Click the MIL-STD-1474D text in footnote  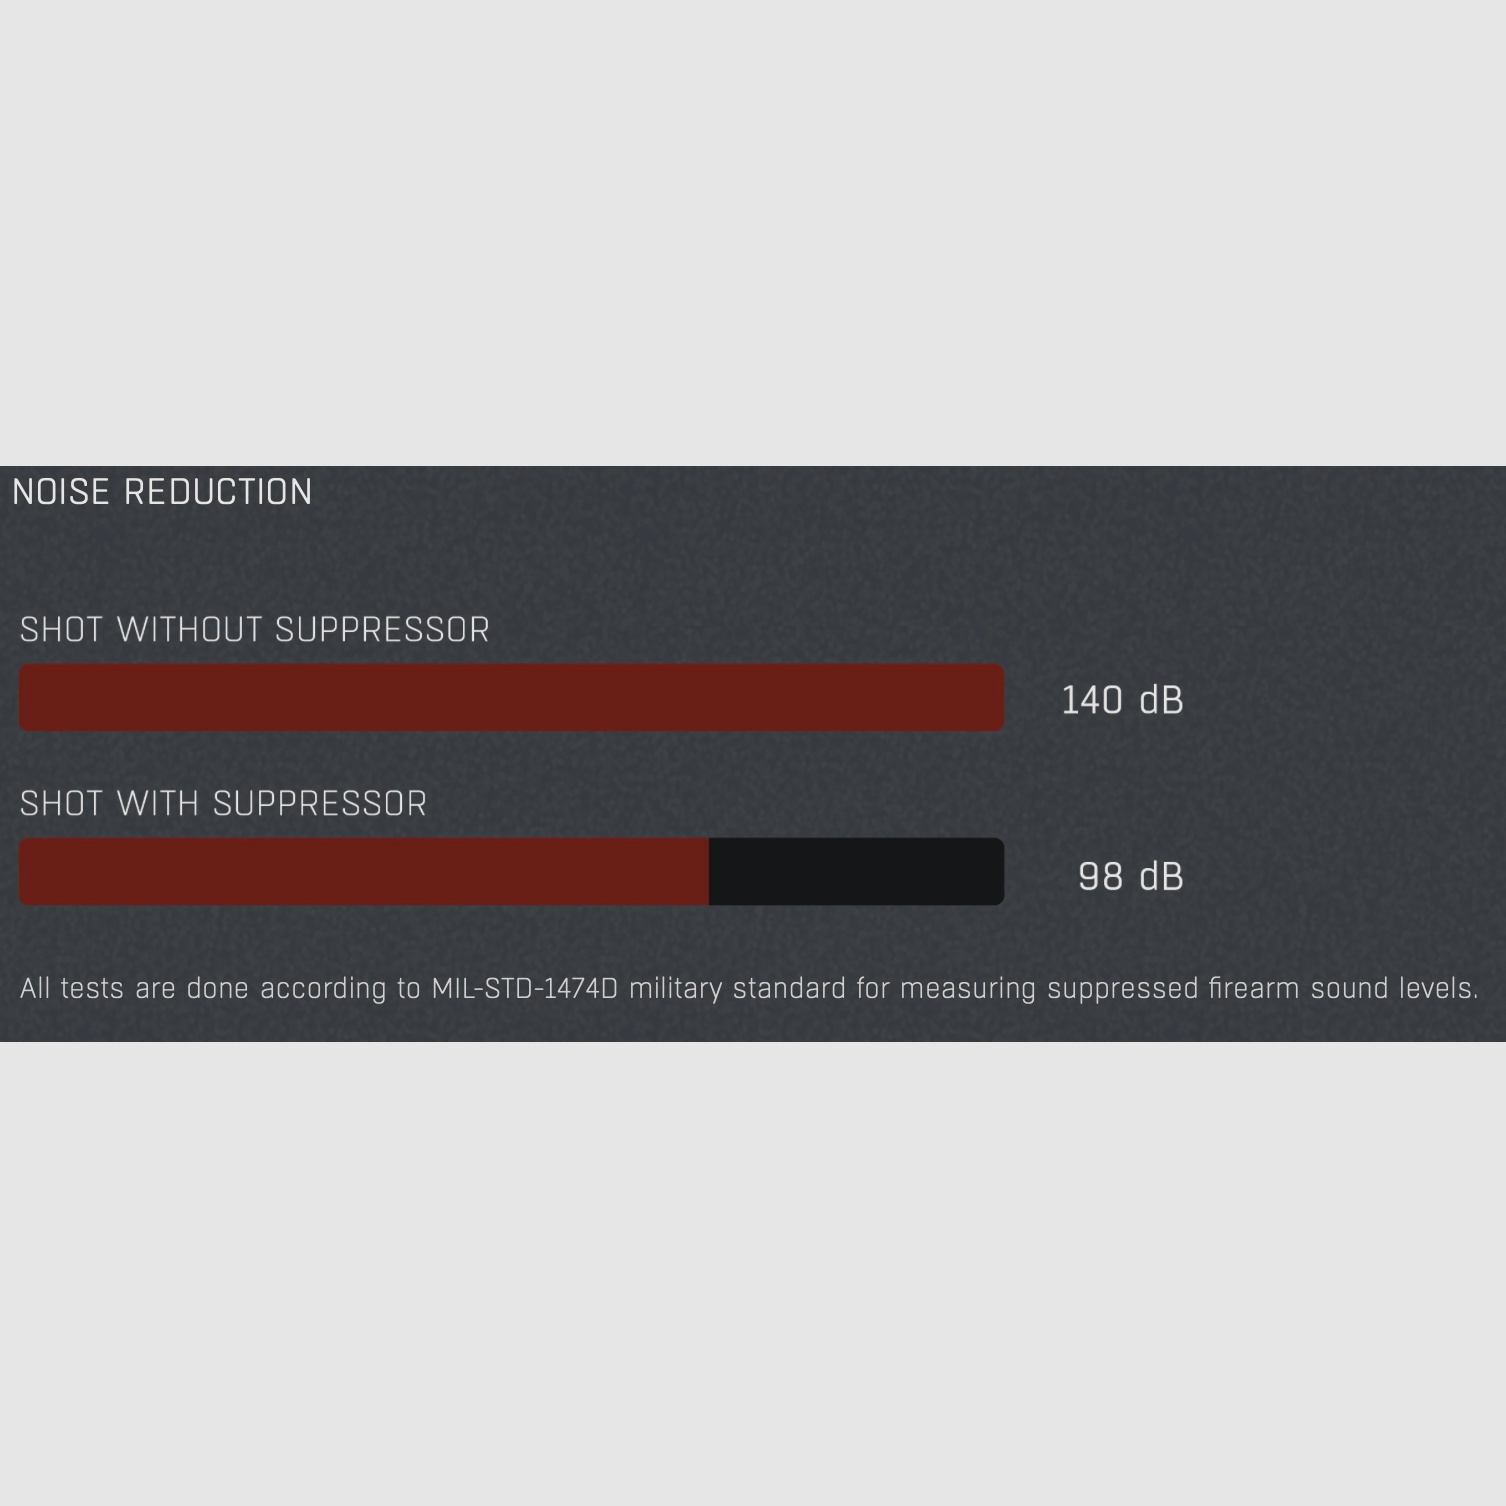[x=524, y=988]
